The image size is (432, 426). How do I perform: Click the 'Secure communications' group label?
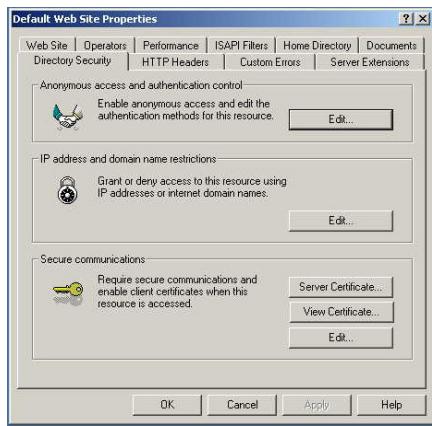(92, 259)
